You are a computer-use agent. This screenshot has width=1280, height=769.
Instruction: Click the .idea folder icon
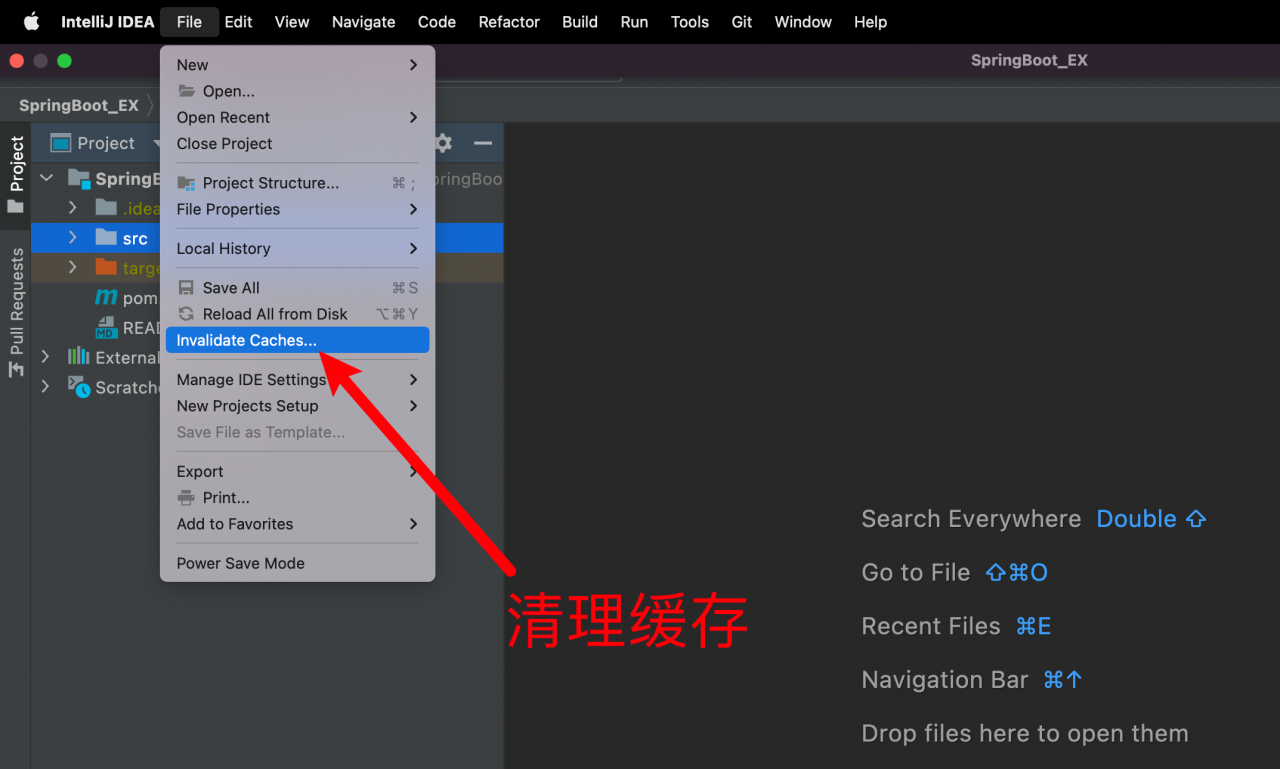(106, 208)
